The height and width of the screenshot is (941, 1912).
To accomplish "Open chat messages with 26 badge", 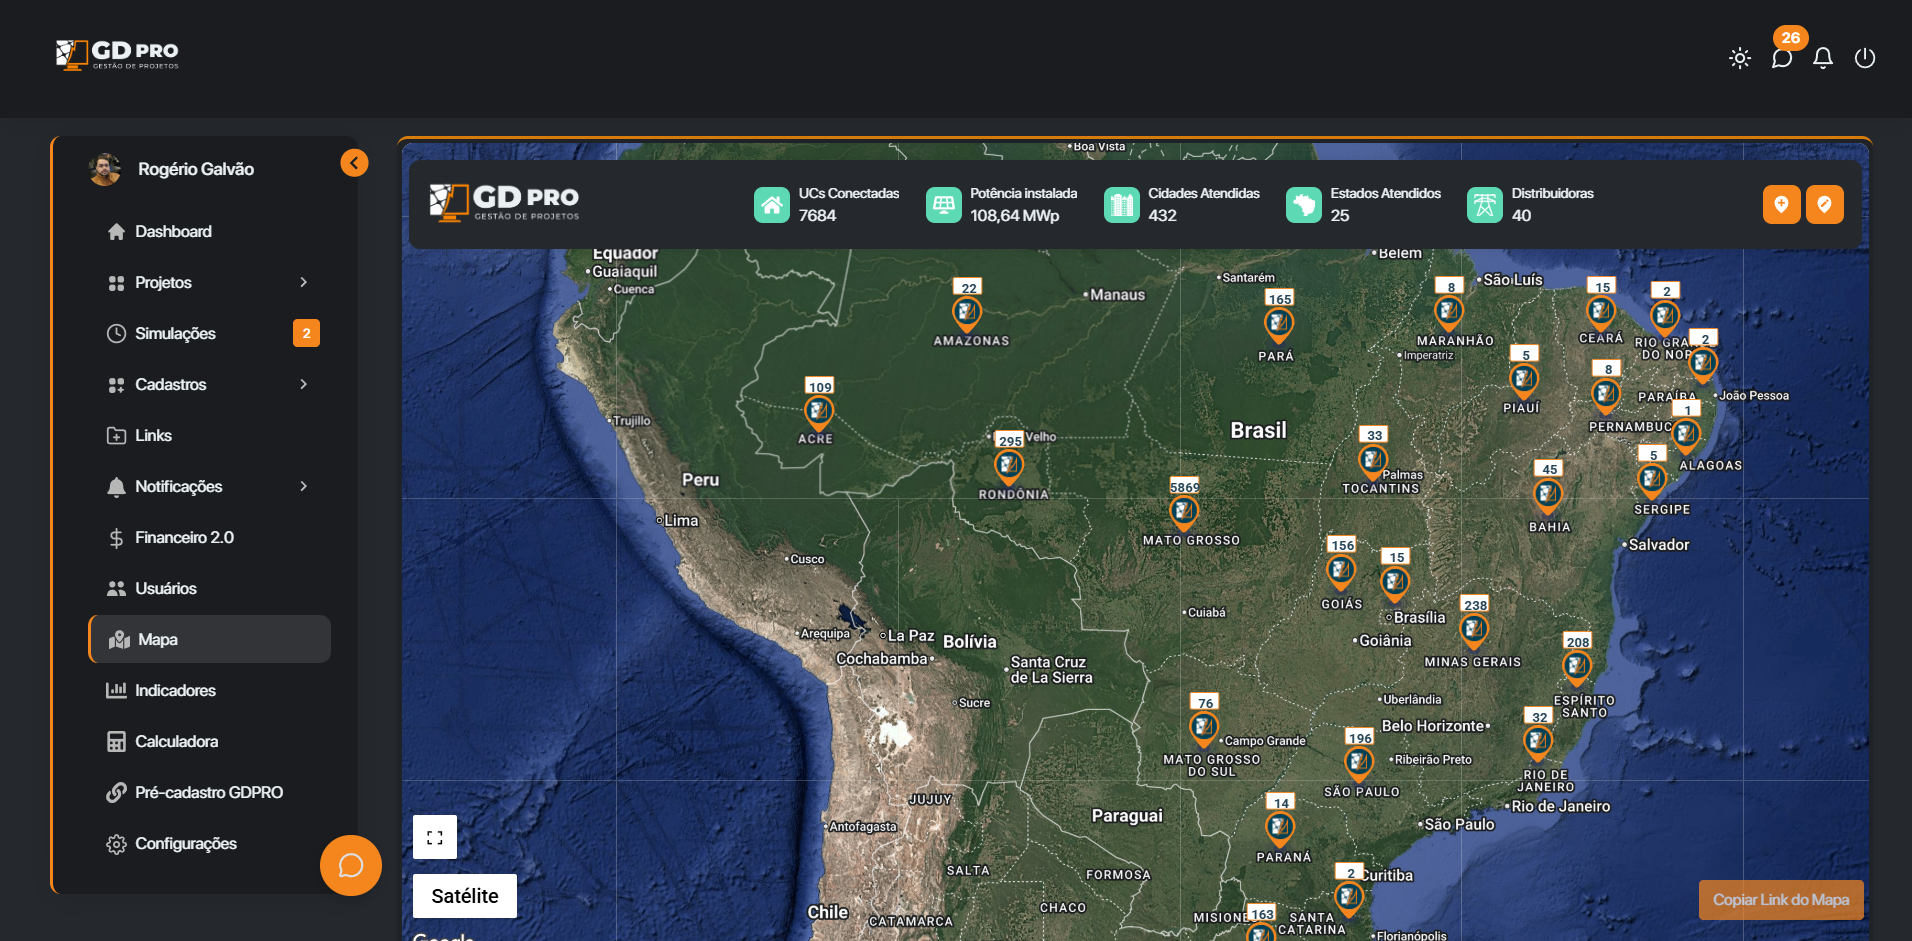I will coord(1782,58).
